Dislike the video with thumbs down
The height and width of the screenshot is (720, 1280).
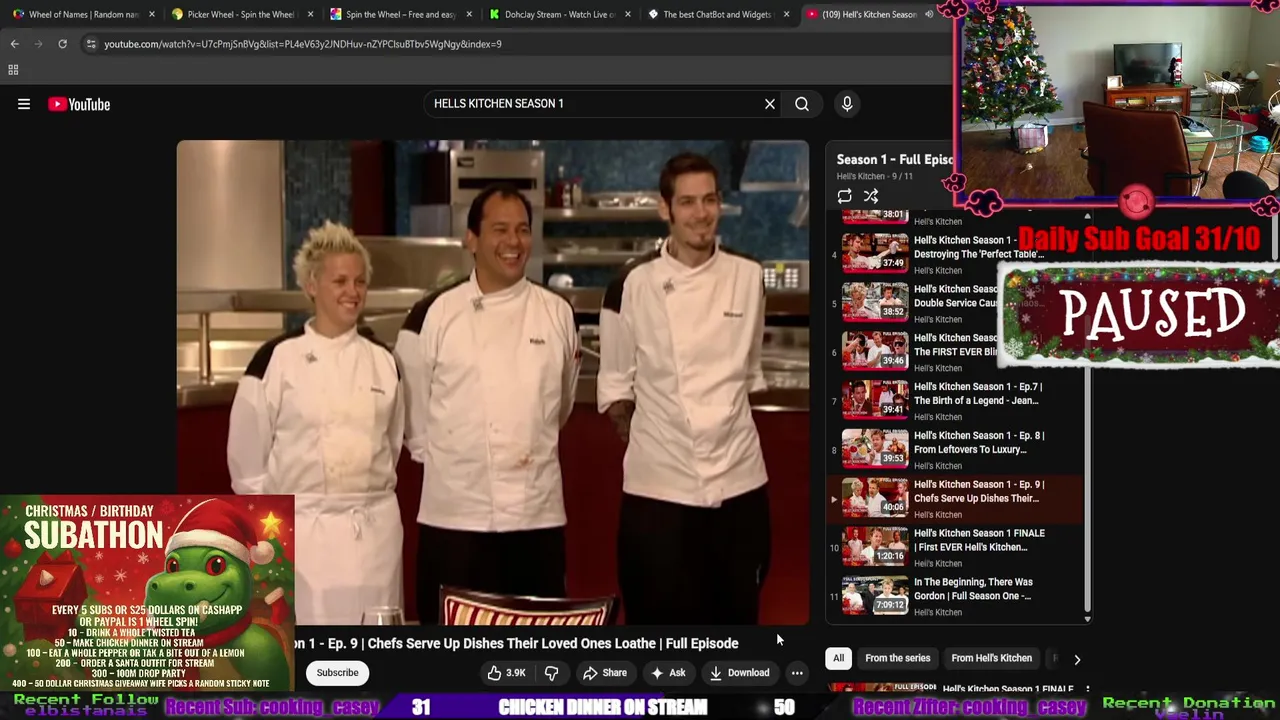[551, 673]
